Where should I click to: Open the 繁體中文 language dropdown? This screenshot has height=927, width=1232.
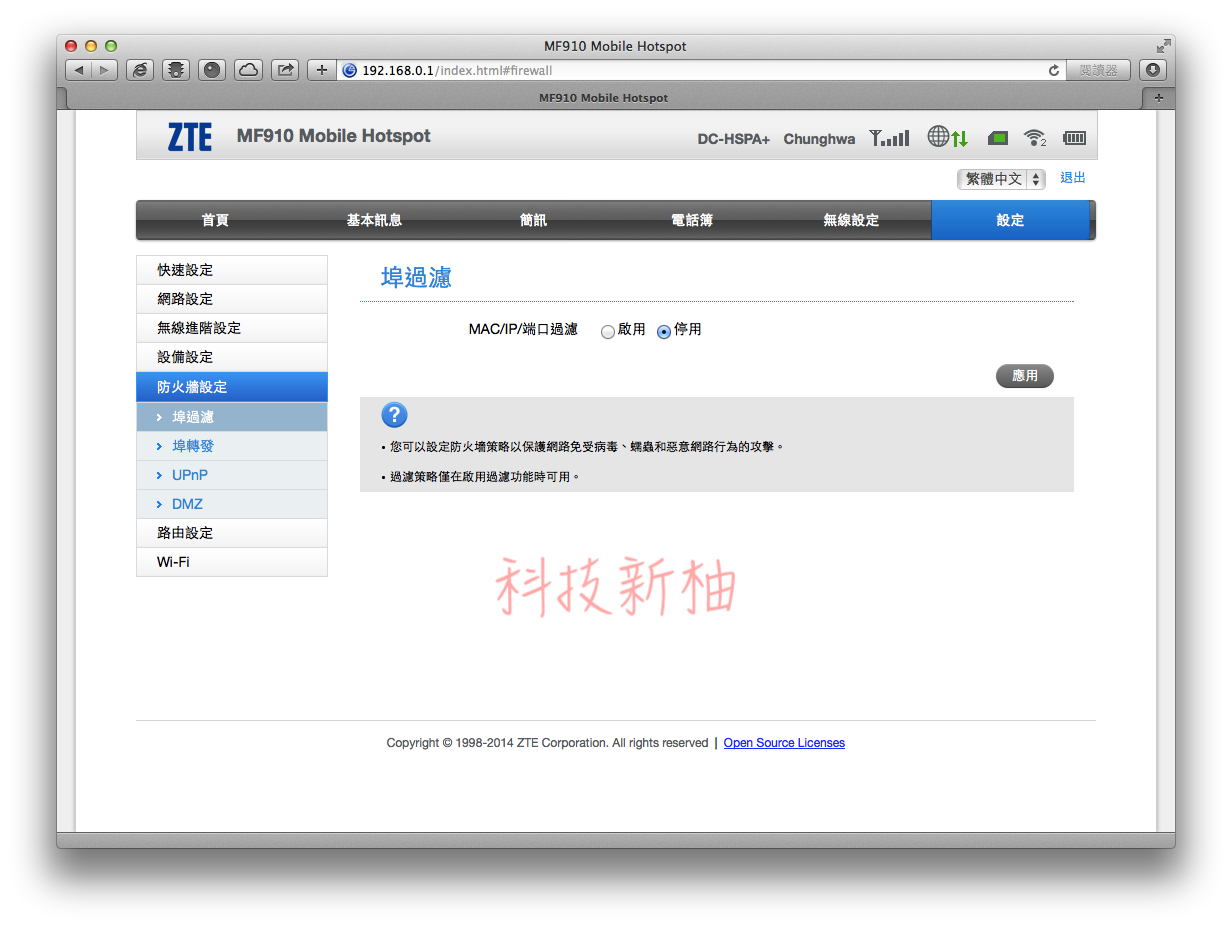tap(1001, 179)
